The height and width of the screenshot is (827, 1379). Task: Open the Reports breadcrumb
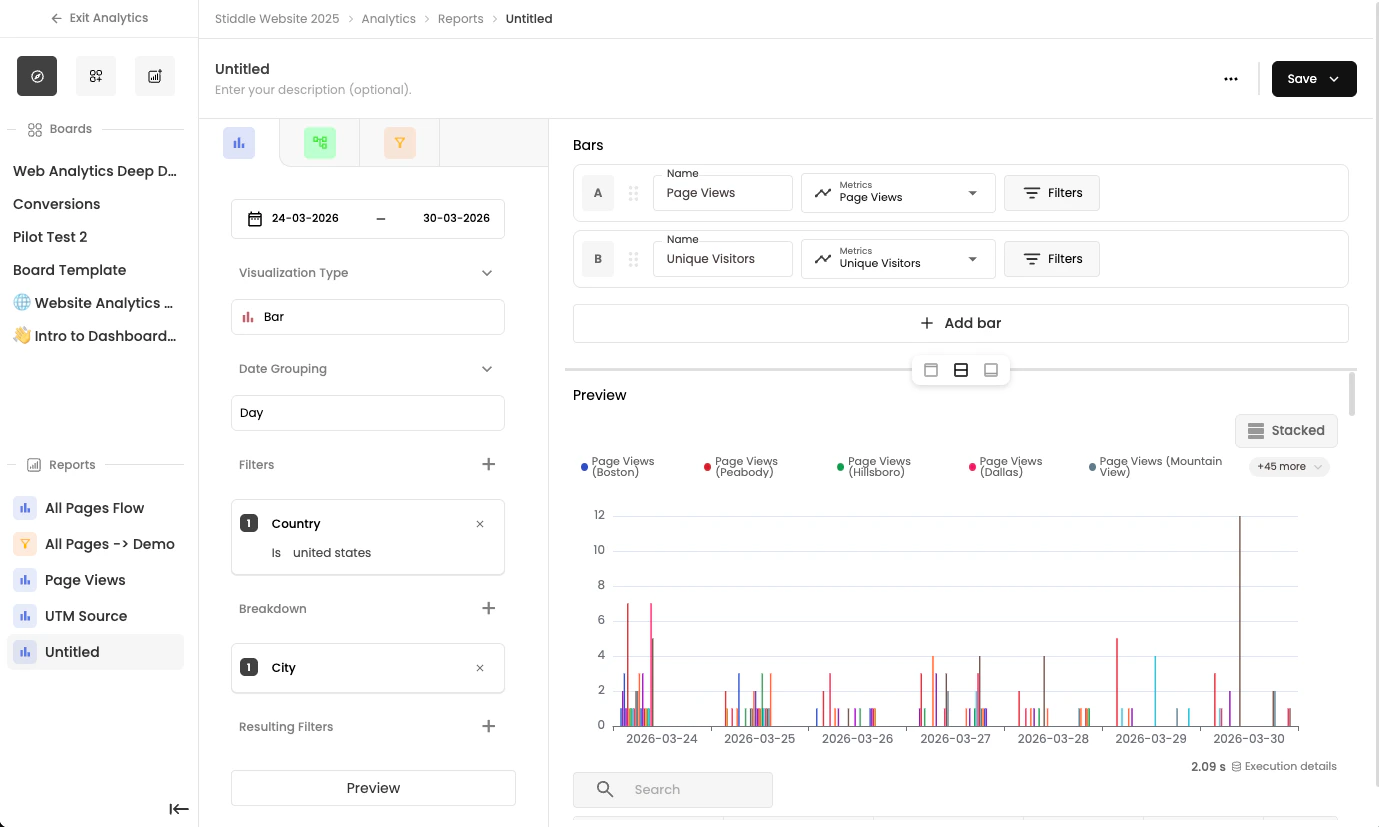tap(460, 19)
